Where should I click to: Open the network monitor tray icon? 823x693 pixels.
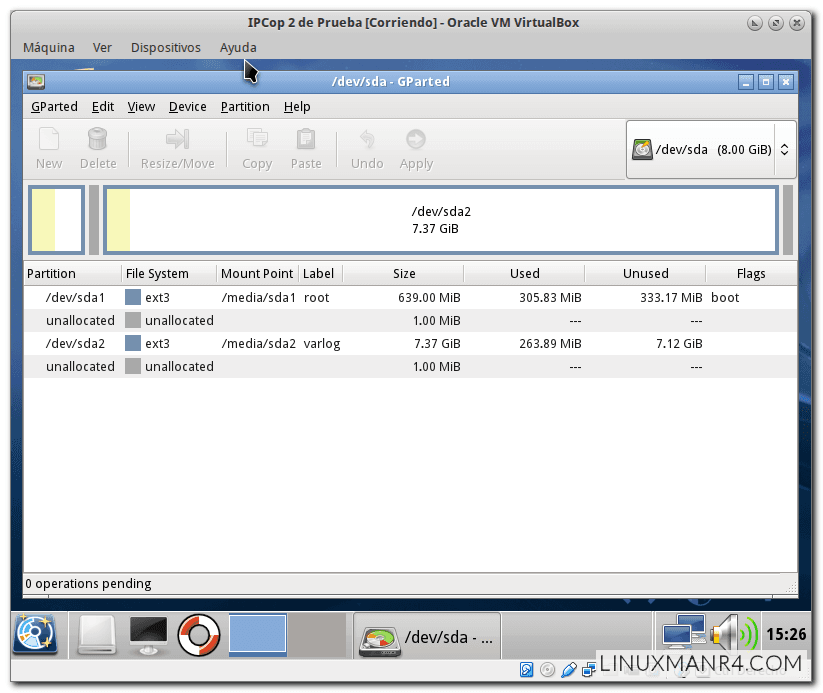684,632
